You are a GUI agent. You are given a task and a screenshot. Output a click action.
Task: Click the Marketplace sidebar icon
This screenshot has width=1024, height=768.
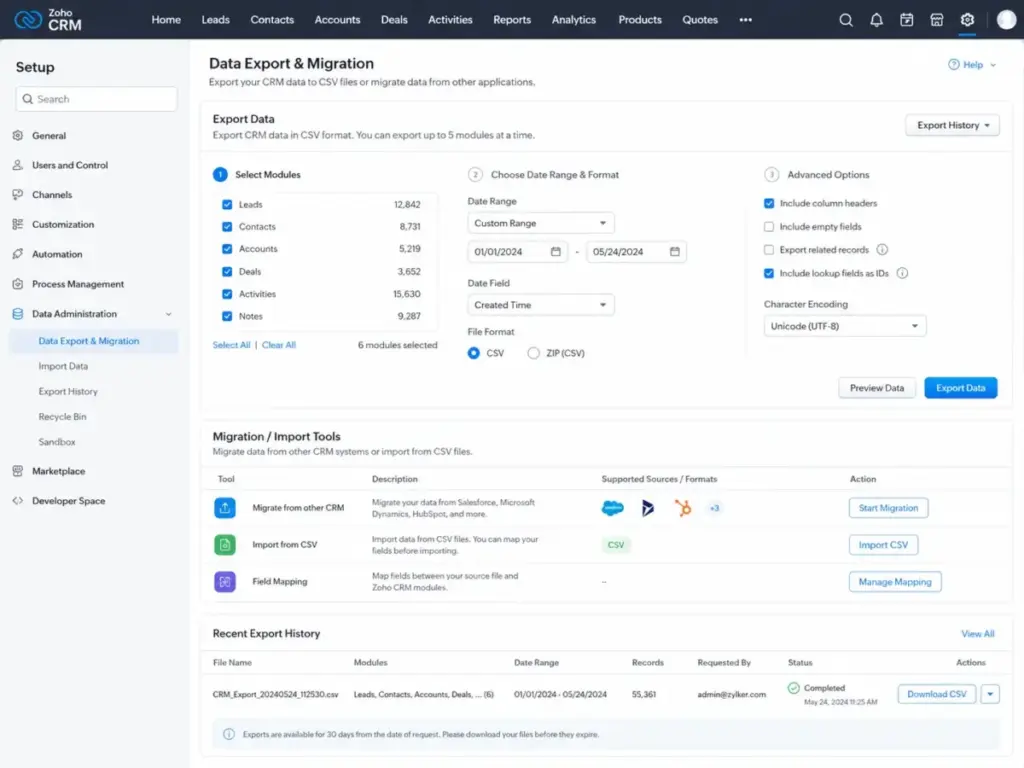click(18, 471)
